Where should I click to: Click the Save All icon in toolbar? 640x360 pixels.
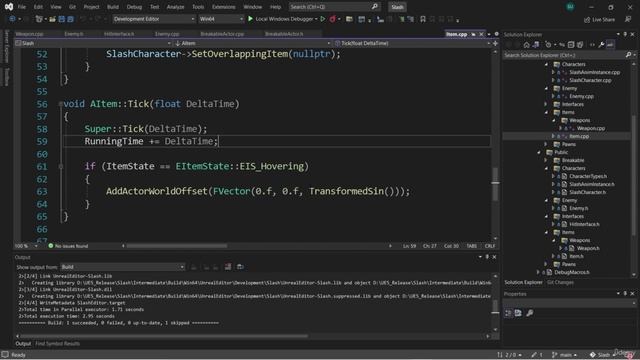[x=70, y=19]
